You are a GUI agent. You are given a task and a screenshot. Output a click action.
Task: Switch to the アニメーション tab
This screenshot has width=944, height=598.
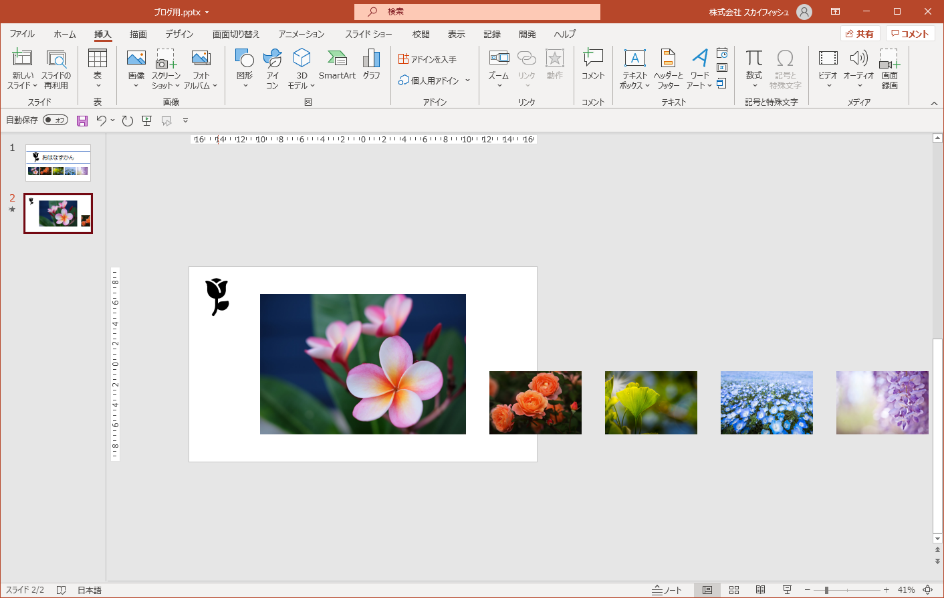301,34
